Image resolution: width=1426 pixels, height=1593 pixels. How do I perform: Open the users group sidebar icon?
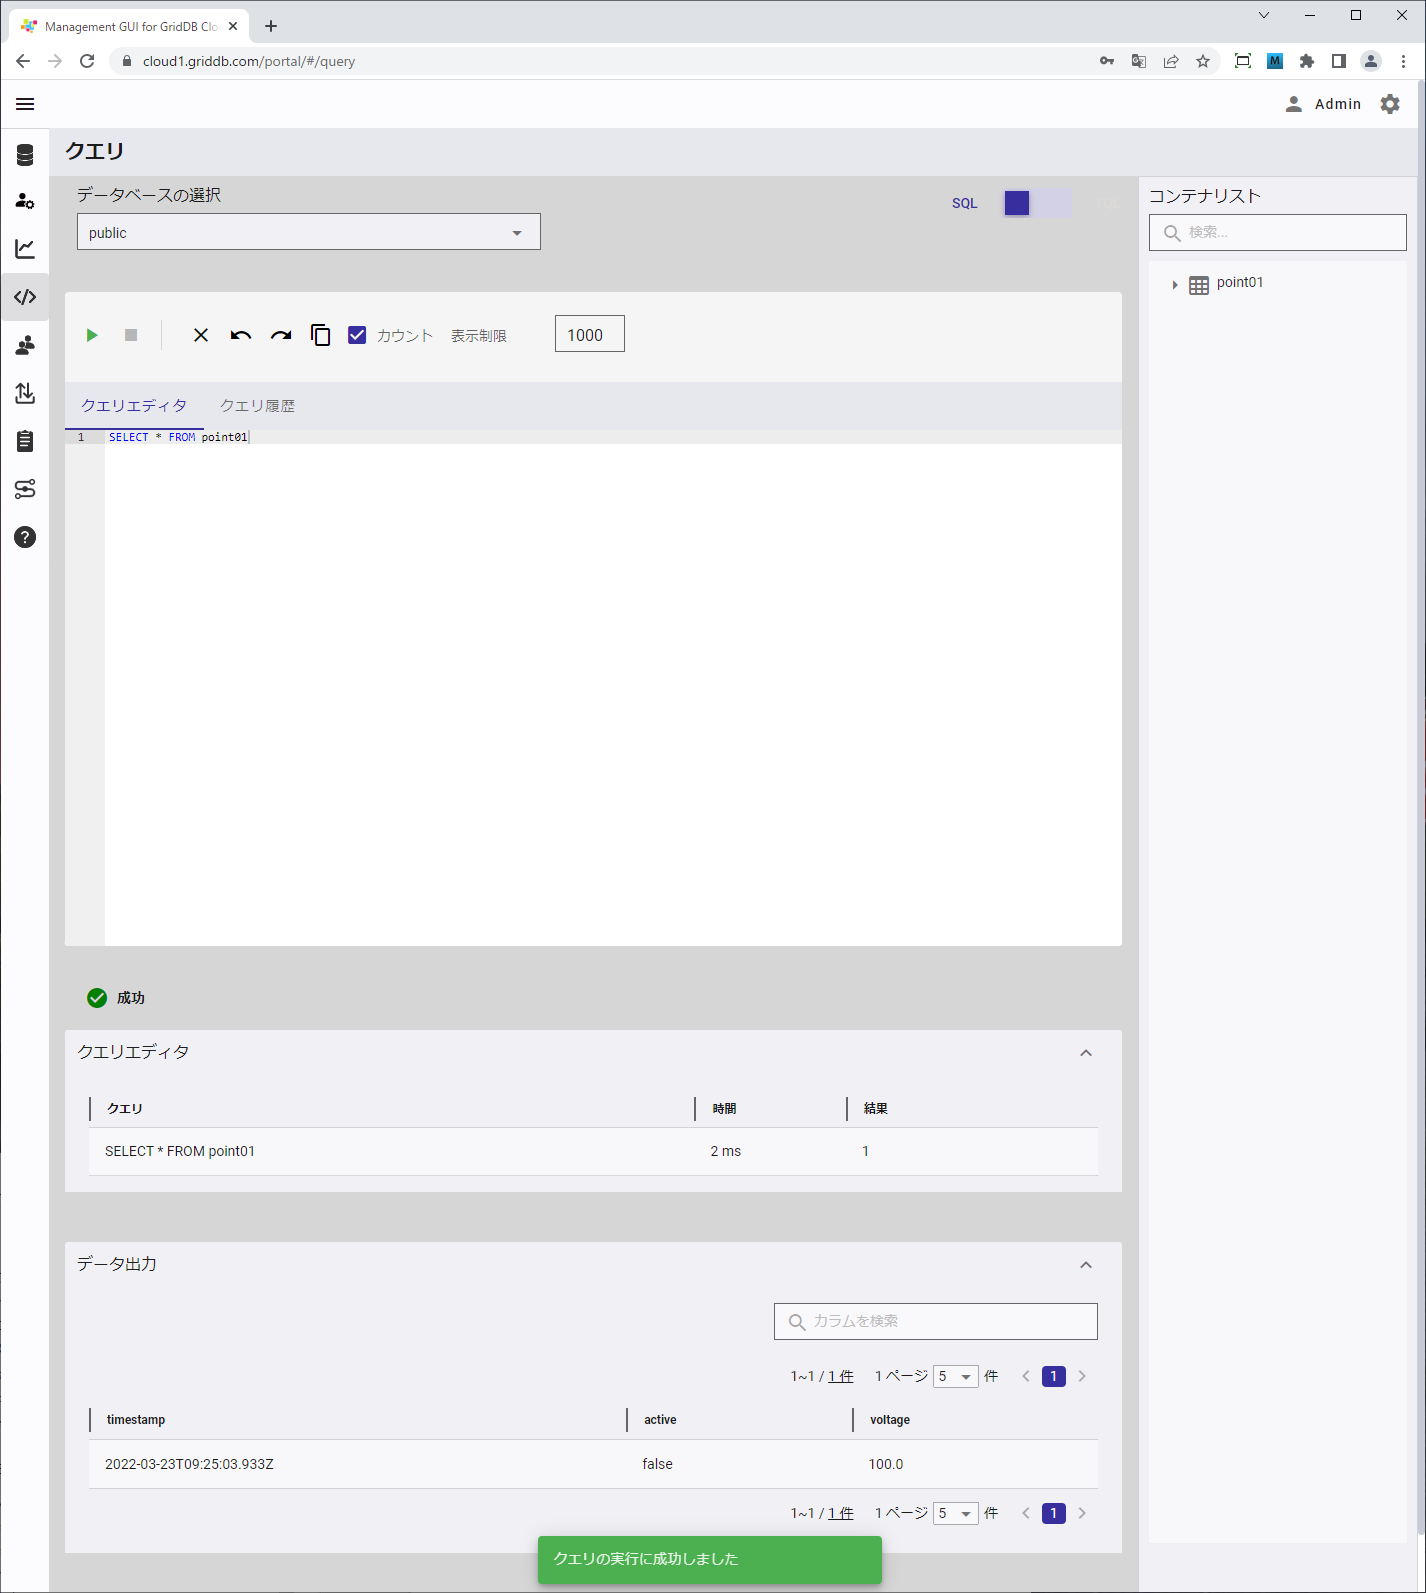[x=25, y=345]
